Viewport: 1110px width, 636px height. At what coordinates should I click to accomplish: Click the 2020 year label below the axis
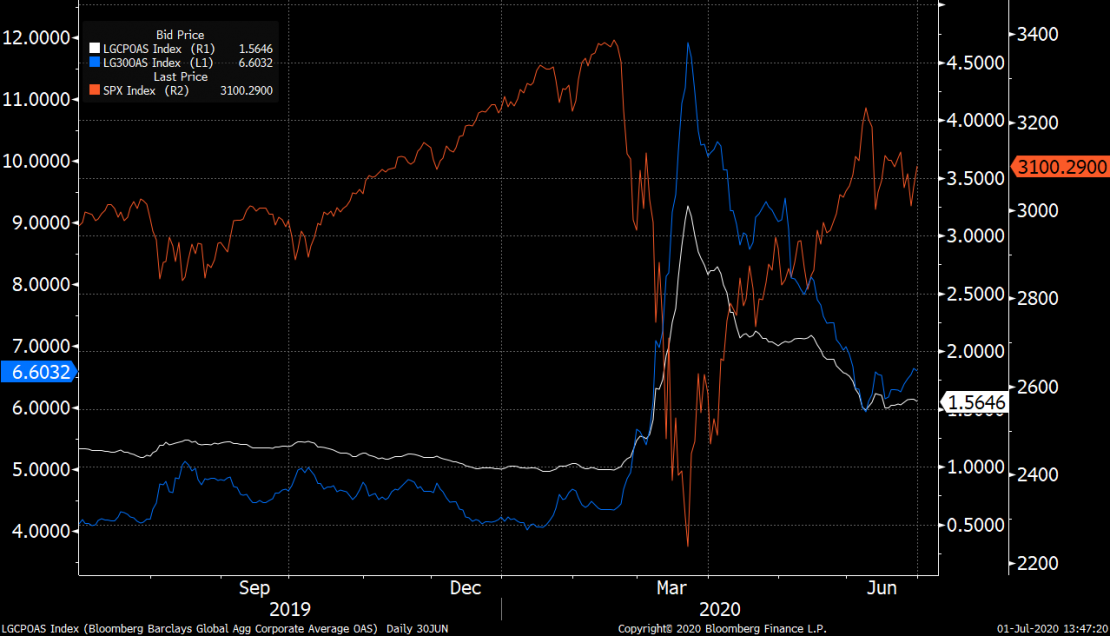click(720, 609)
